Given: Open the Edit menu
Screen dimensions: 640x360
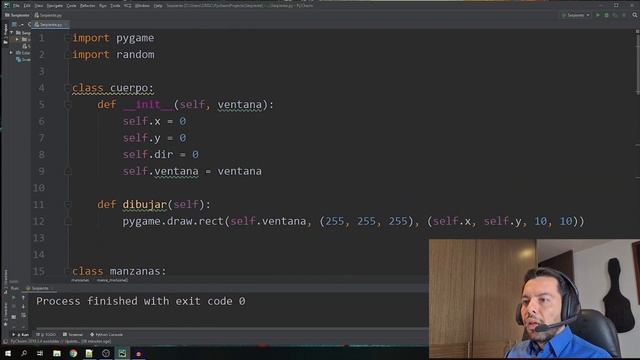Looking at the screenshot, I should click(x=27, y=6).
